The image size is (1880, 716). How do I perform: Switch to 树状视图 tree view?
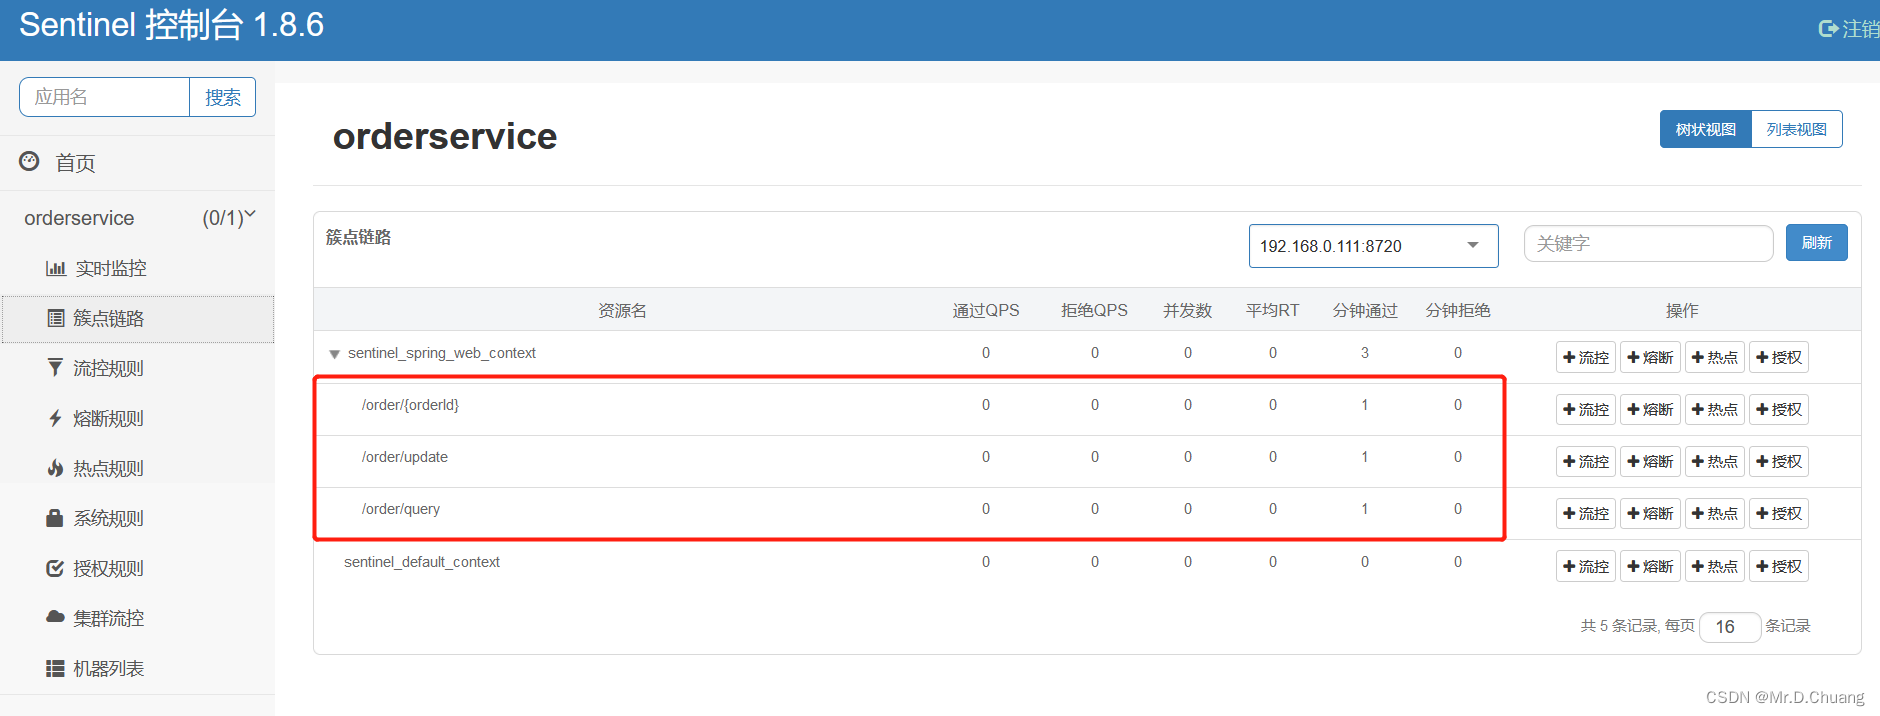pos(1705,129)
